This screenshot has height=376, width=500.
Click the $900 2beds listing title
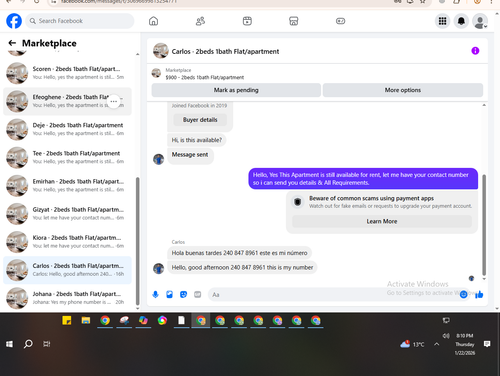pos(205,77)
